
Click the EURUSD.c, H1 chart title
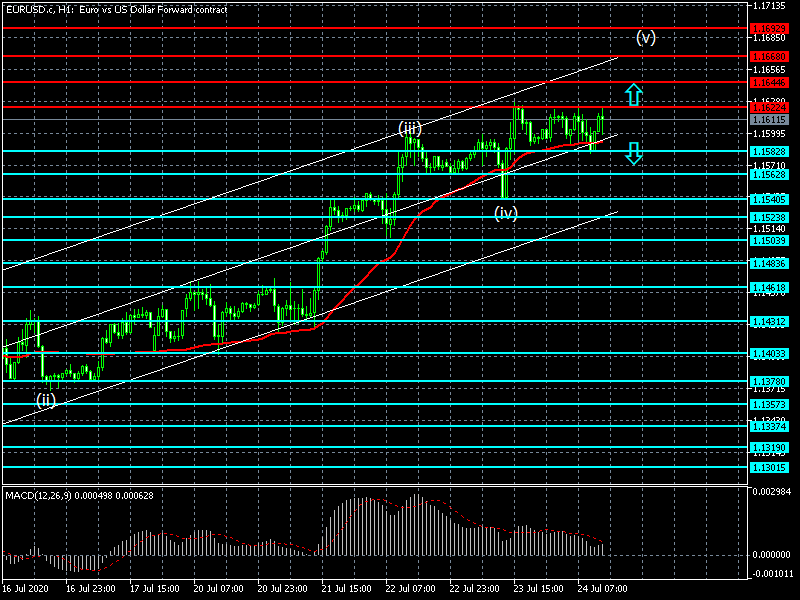116,10
